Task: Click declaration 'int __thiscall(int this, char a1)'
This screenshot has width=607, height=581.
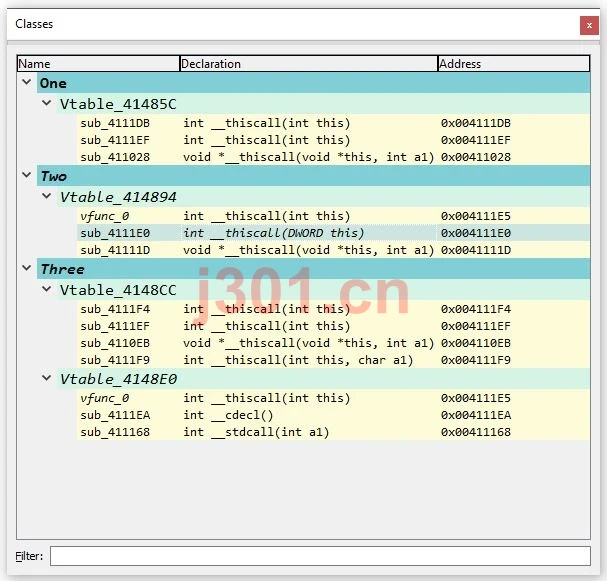Action: coord(298,360)
